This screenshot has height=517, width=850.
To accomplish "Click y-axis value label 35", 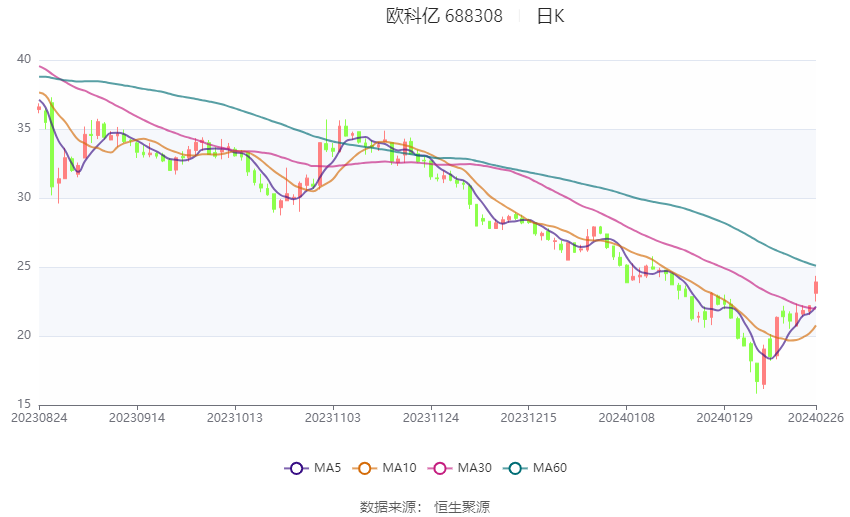I will 24,128.
